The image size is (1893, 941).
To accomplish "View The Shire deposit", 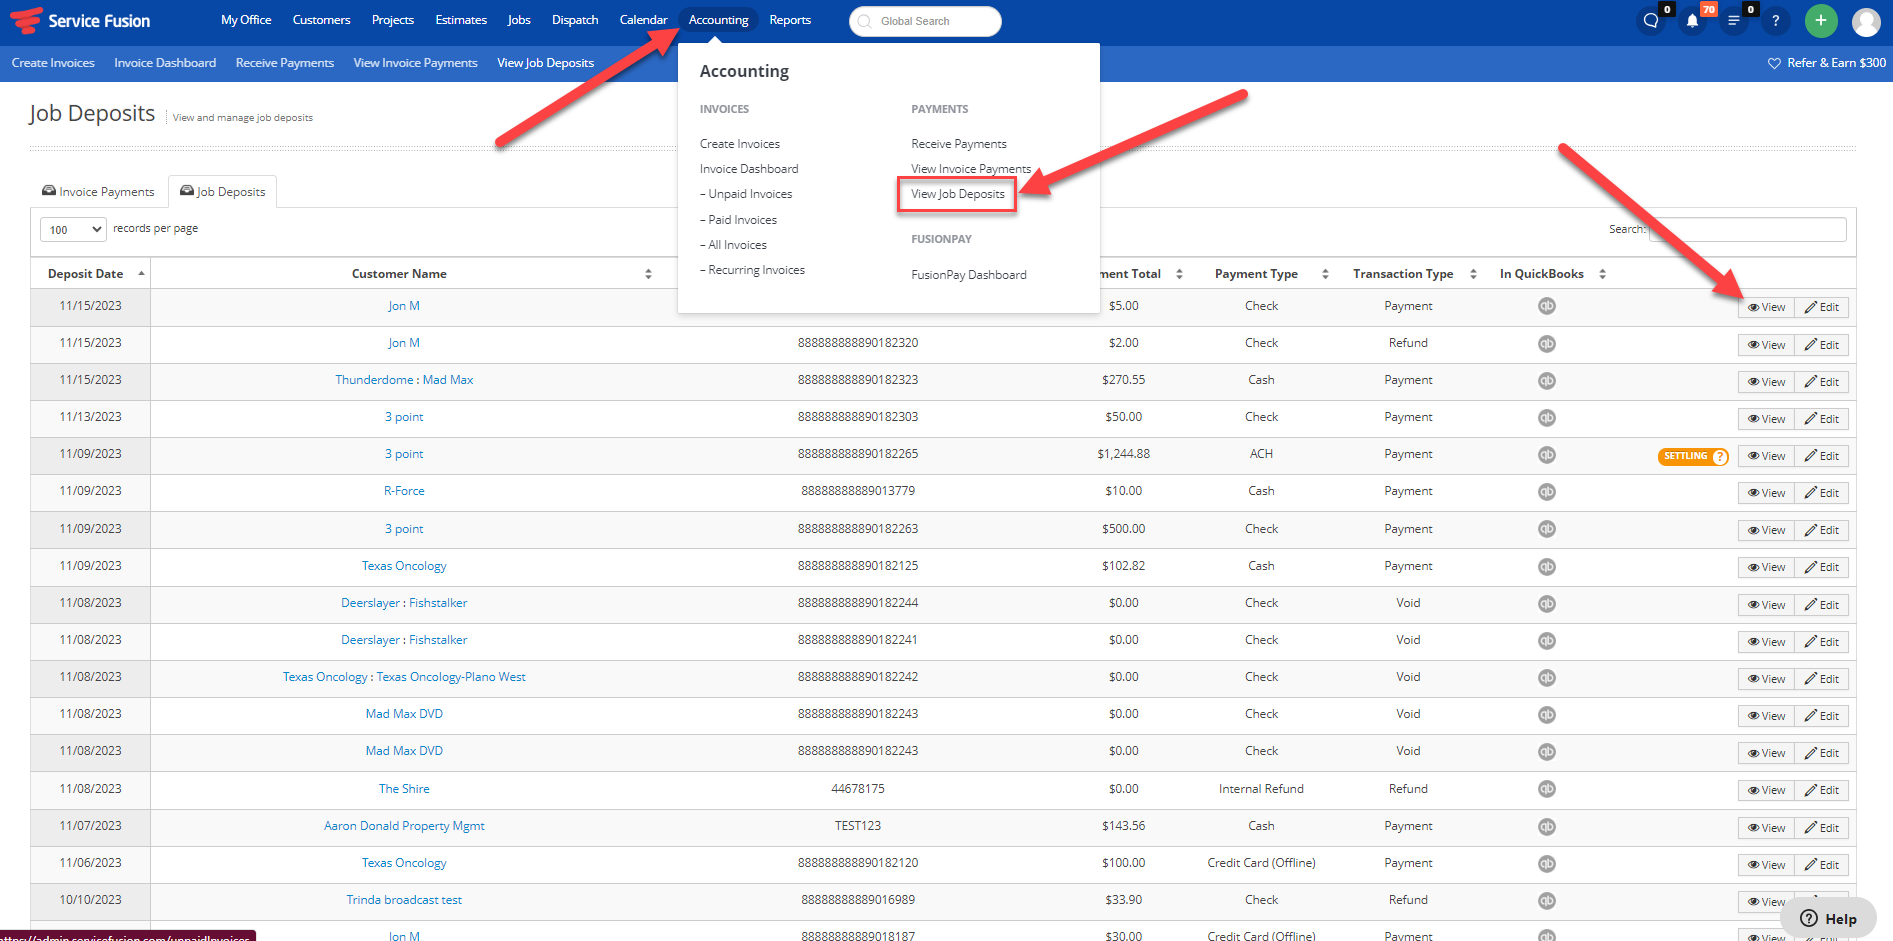I will point(1767,790).
